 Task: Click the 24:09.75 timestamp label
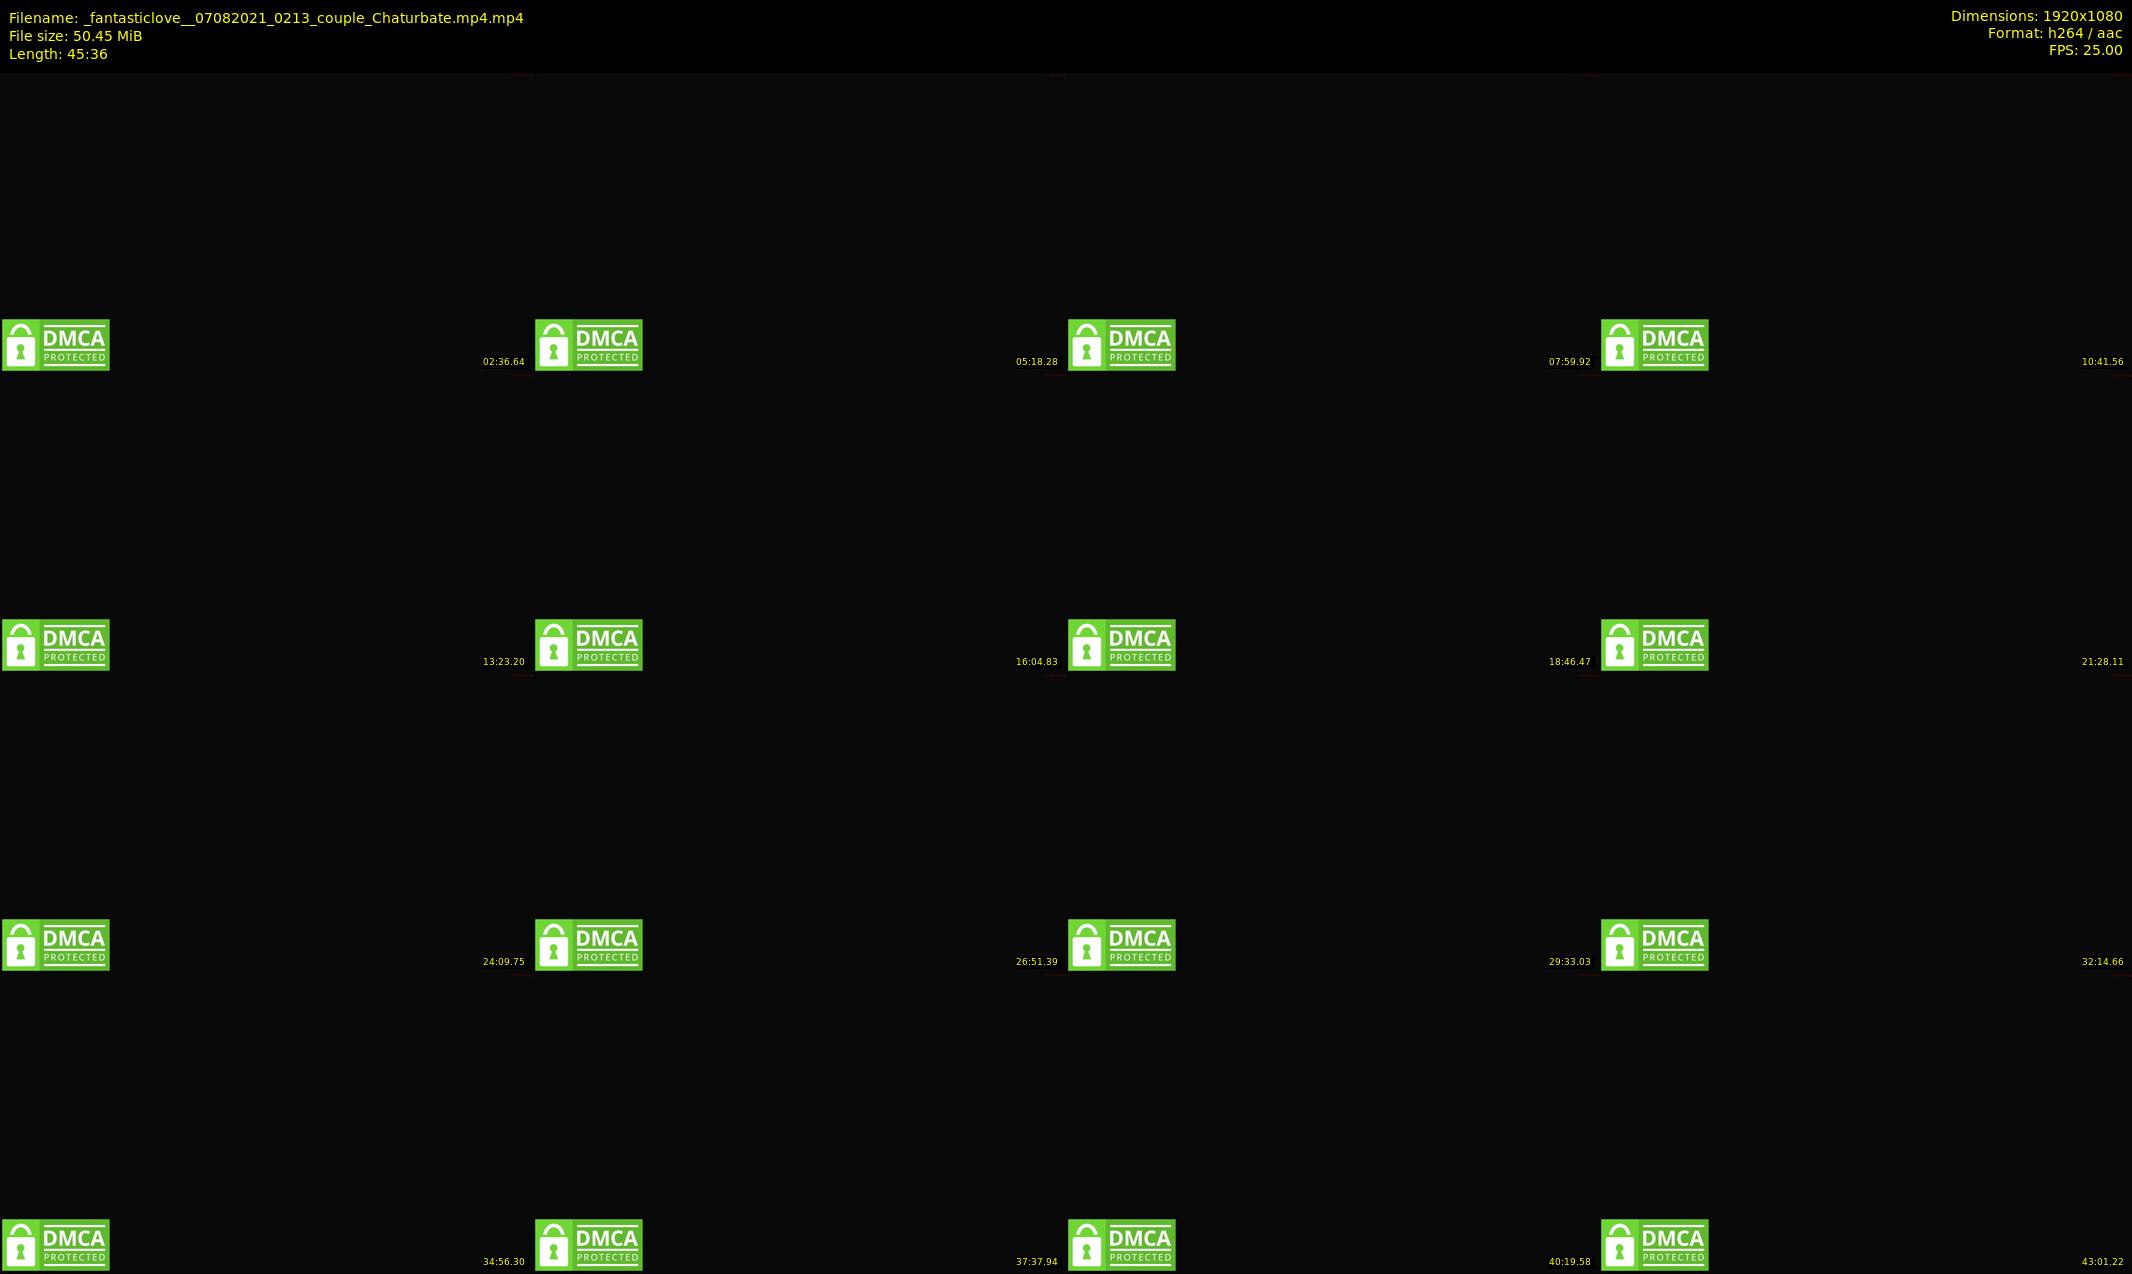tap(503, 962)
